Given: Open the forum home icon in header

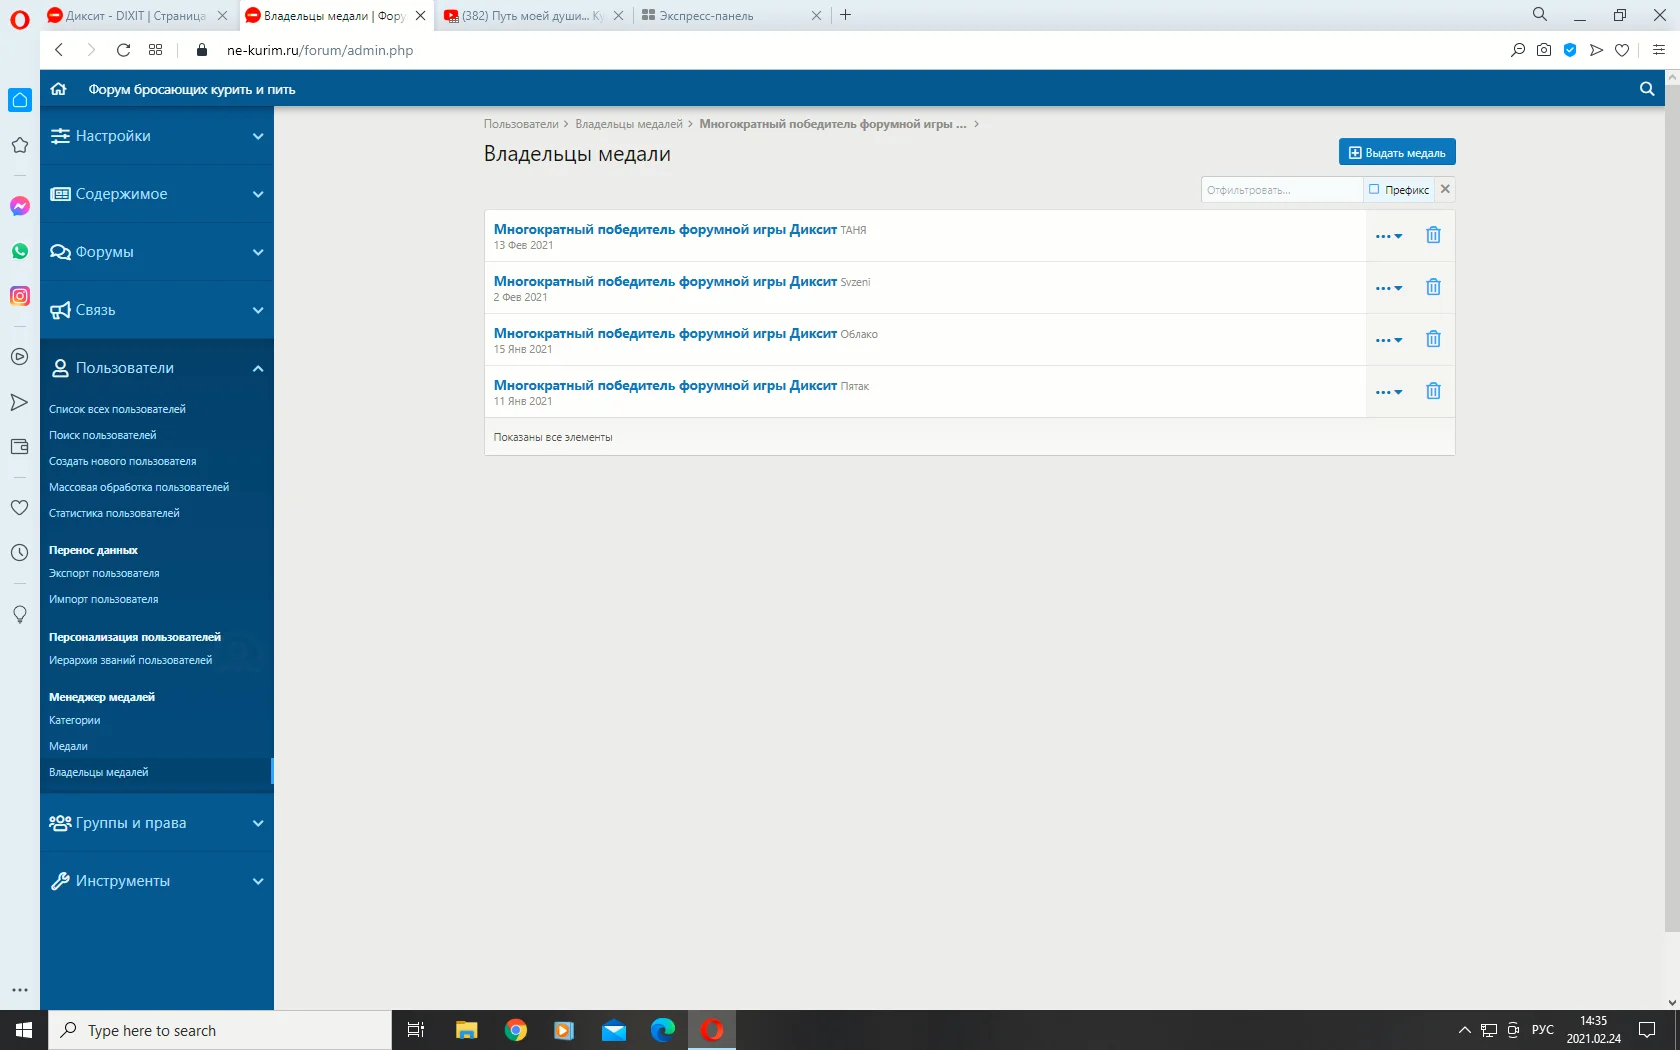Looking at the screenshot, I should 59,89.
